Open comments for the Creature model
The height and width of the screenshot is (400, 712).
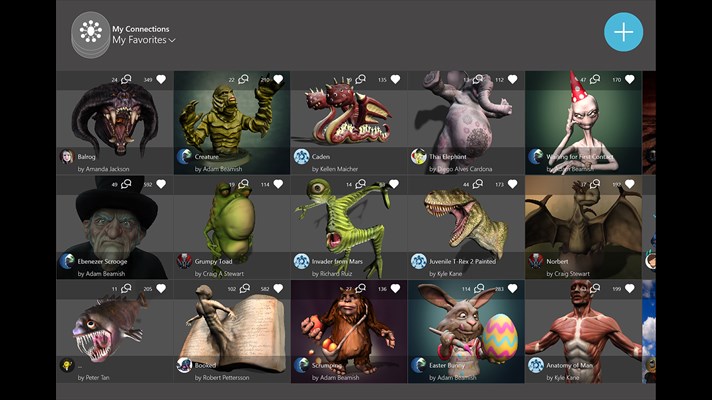click(x=243, y=79)
